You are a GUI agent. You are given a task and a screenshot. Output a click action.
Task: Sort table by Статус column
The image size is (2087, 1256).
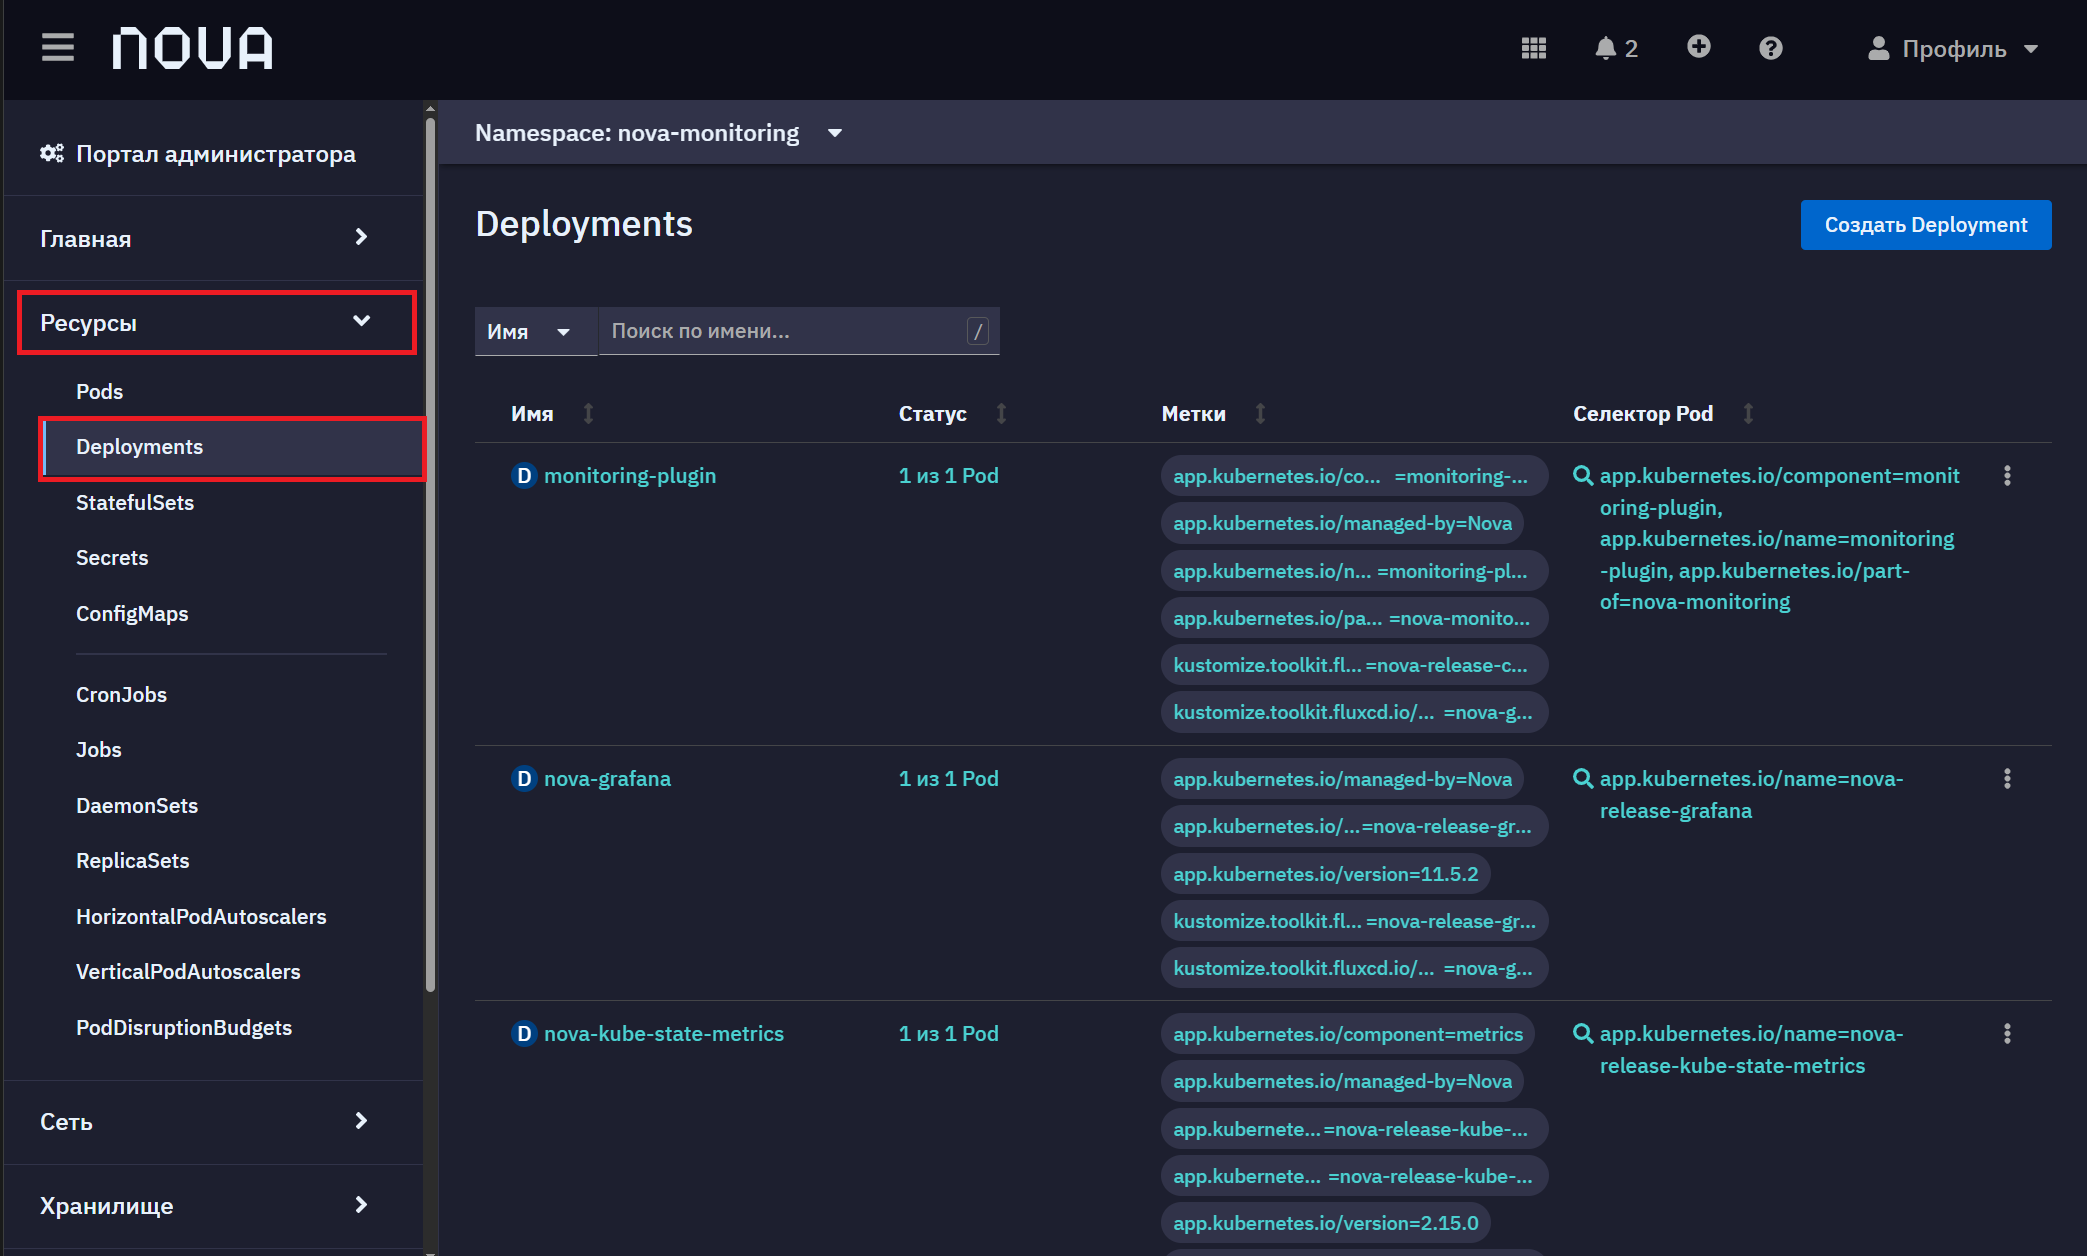coord(952,413)
